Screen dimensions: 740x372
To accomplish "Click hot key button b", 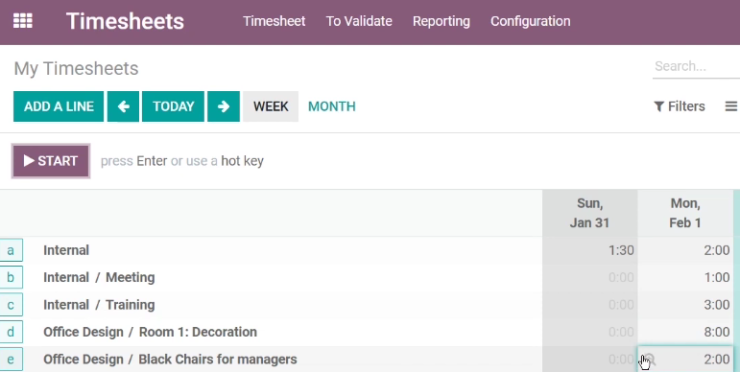I will click(x=11, y=278).
